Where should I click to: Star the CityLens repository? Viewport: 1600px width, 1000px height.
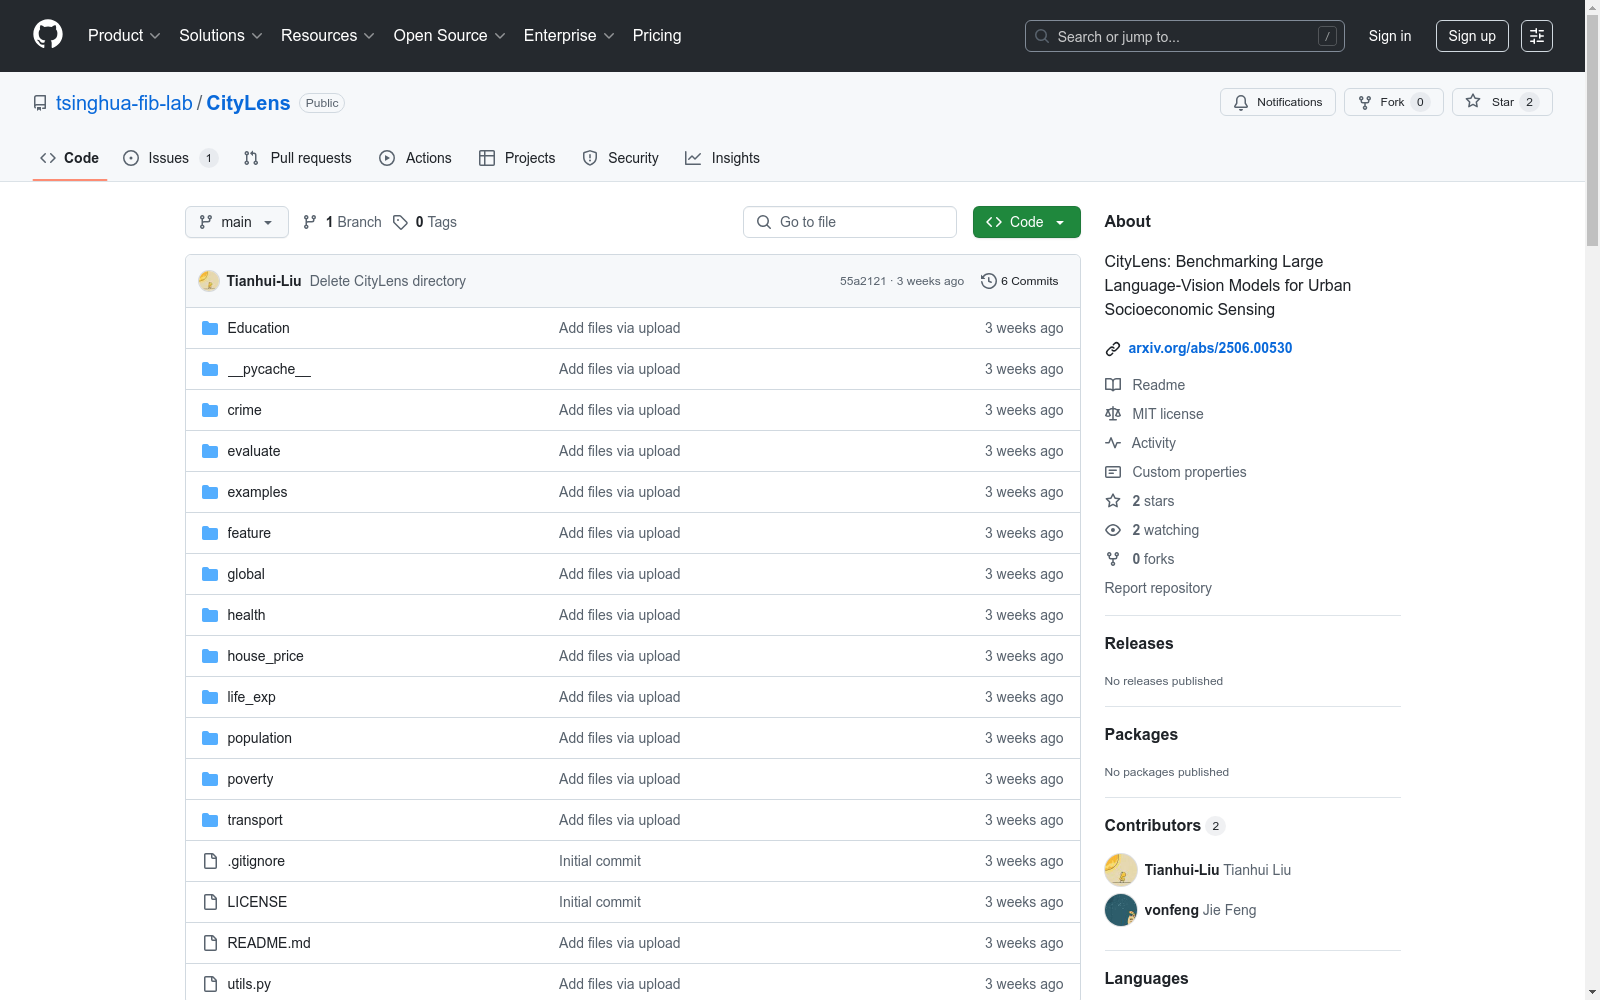click(1502, 102)
